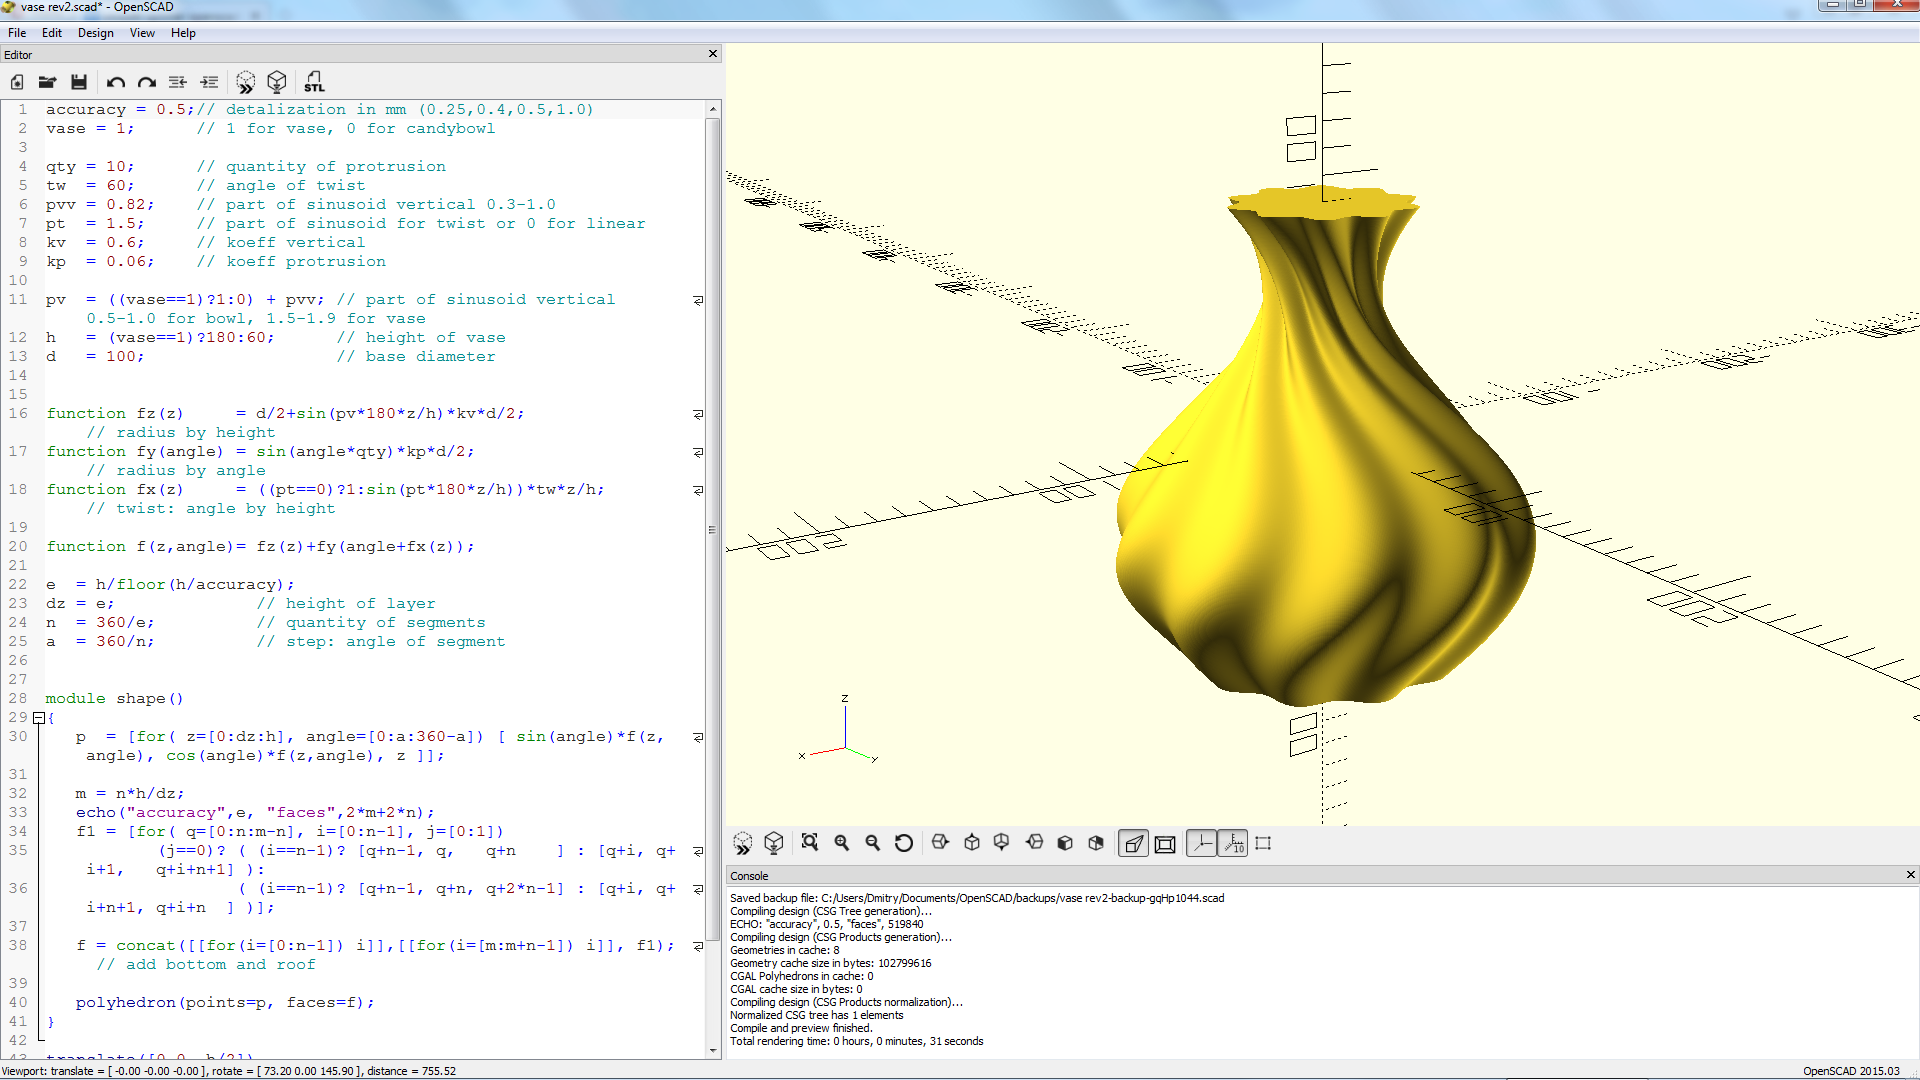Toggle the Show Edges button
Image resolution: width=1920 pixels, height=1080 pixels.
(1263, 844)
